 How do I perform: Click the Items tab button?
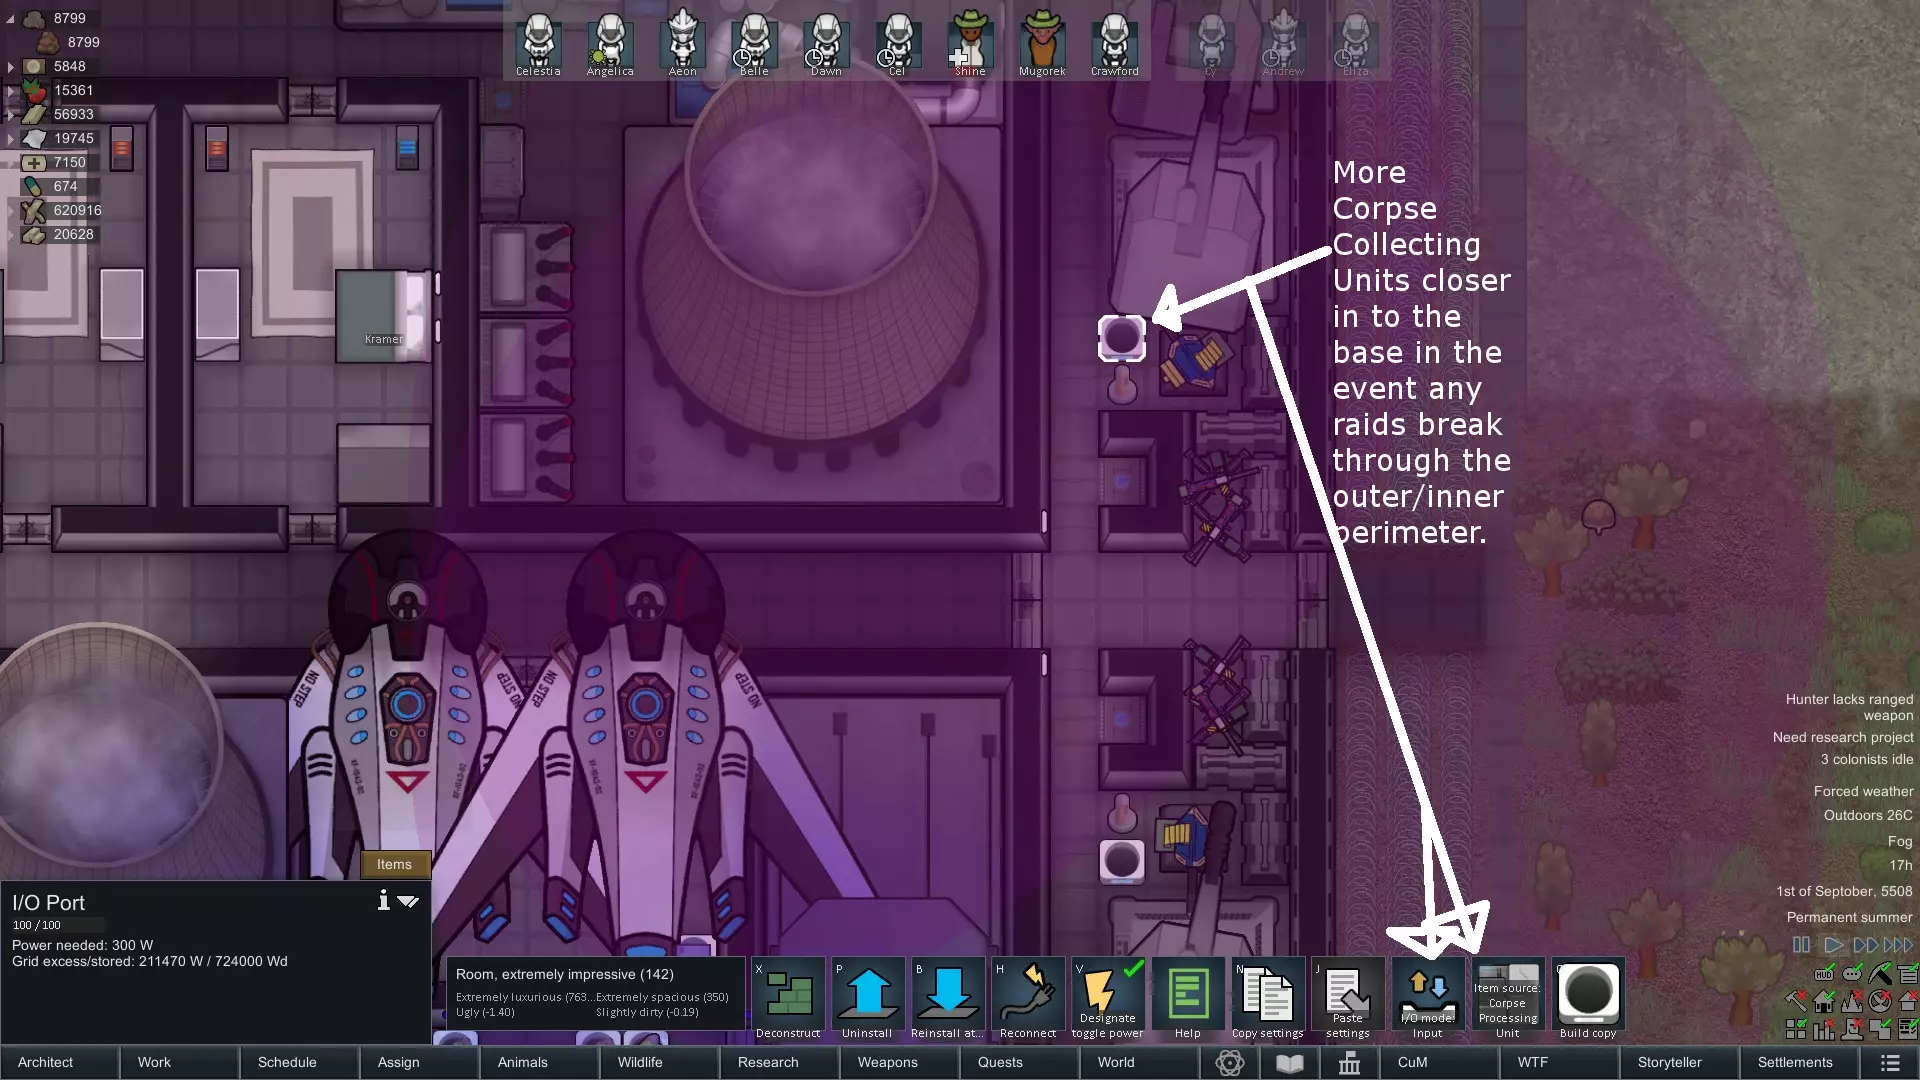click(x=394, y=864)
